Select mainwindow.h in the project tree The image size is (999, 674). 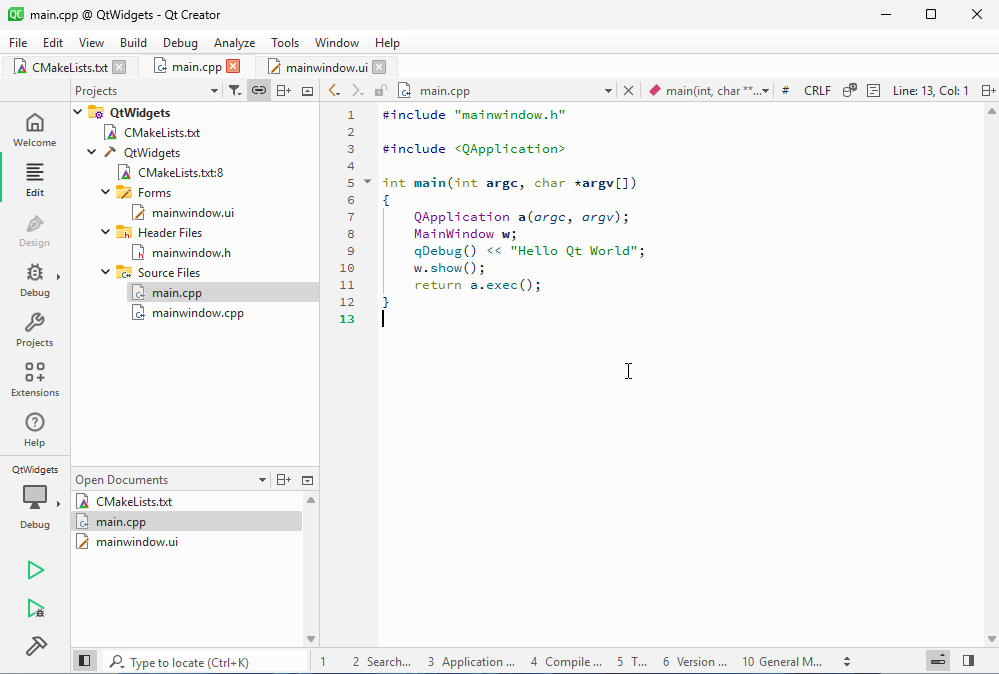pos(191,253)
